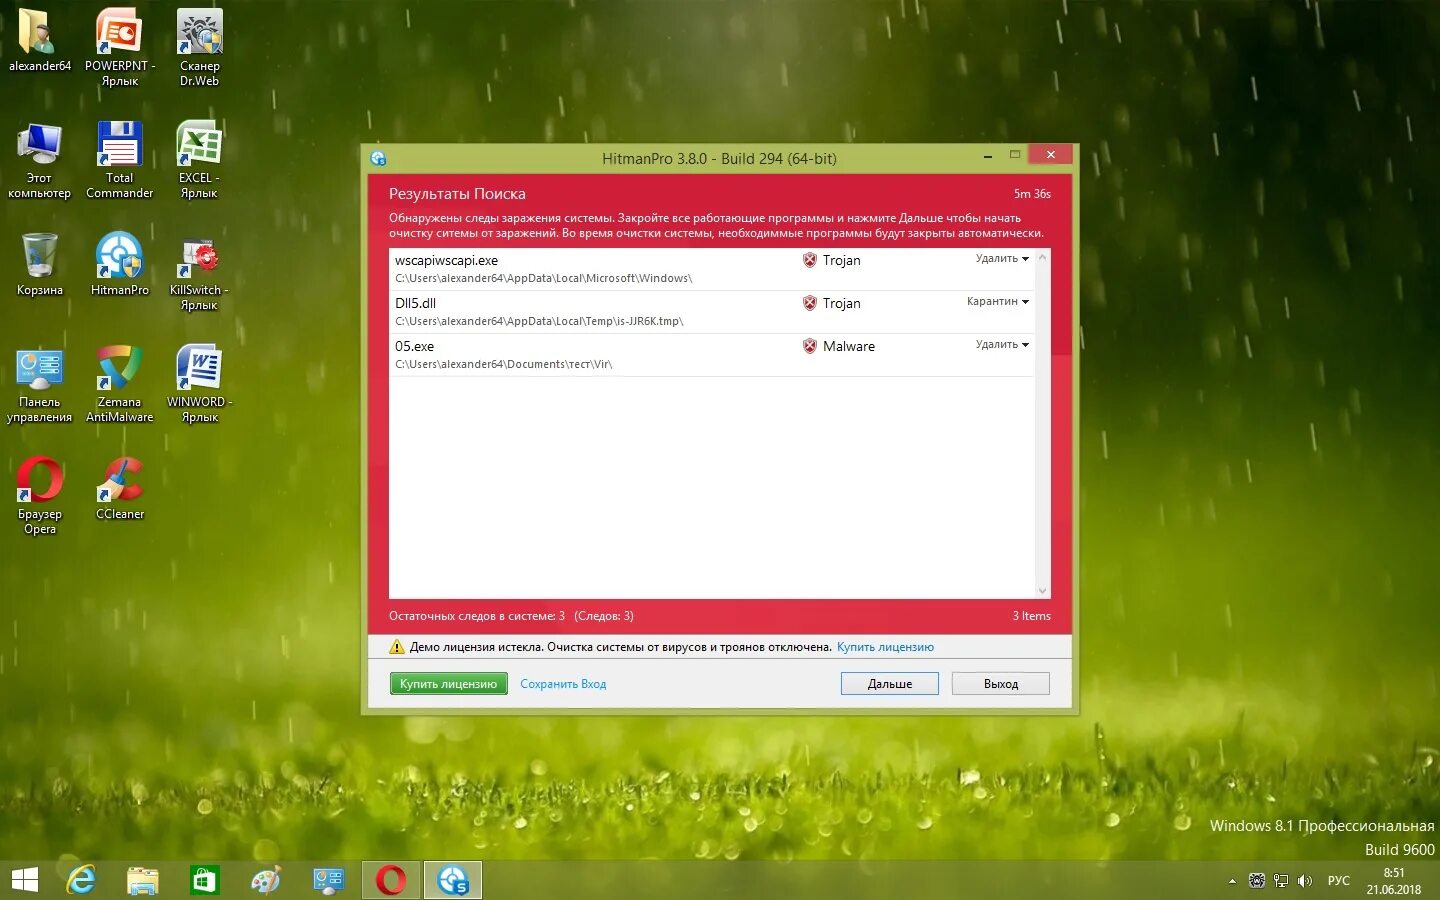
Task: Launch the HitmanPro desktop icon
Action: click(x=119, y=256)
